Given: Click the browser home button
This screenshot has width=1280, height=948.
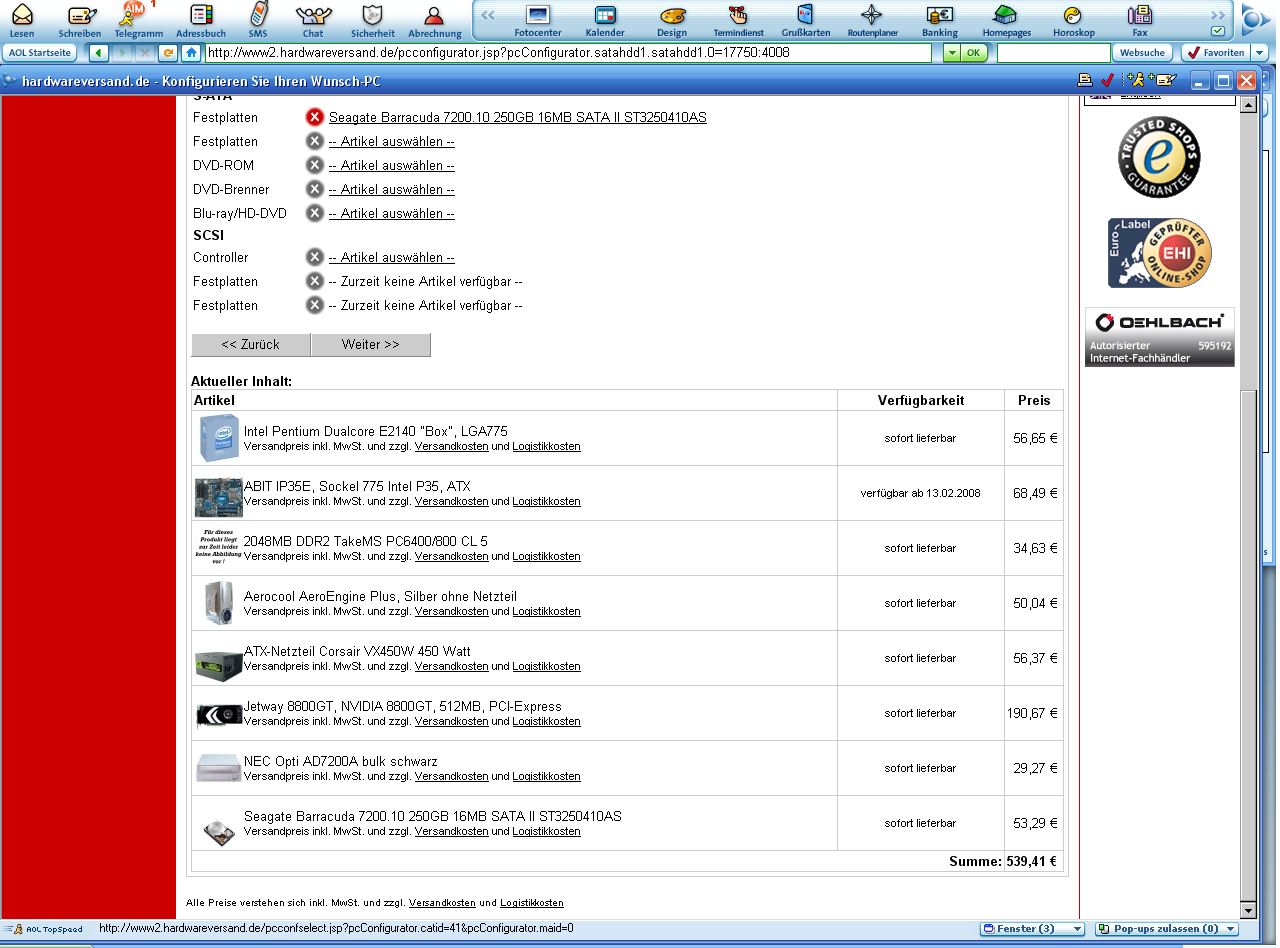Looking at the screenshot, I should point(190,53).
